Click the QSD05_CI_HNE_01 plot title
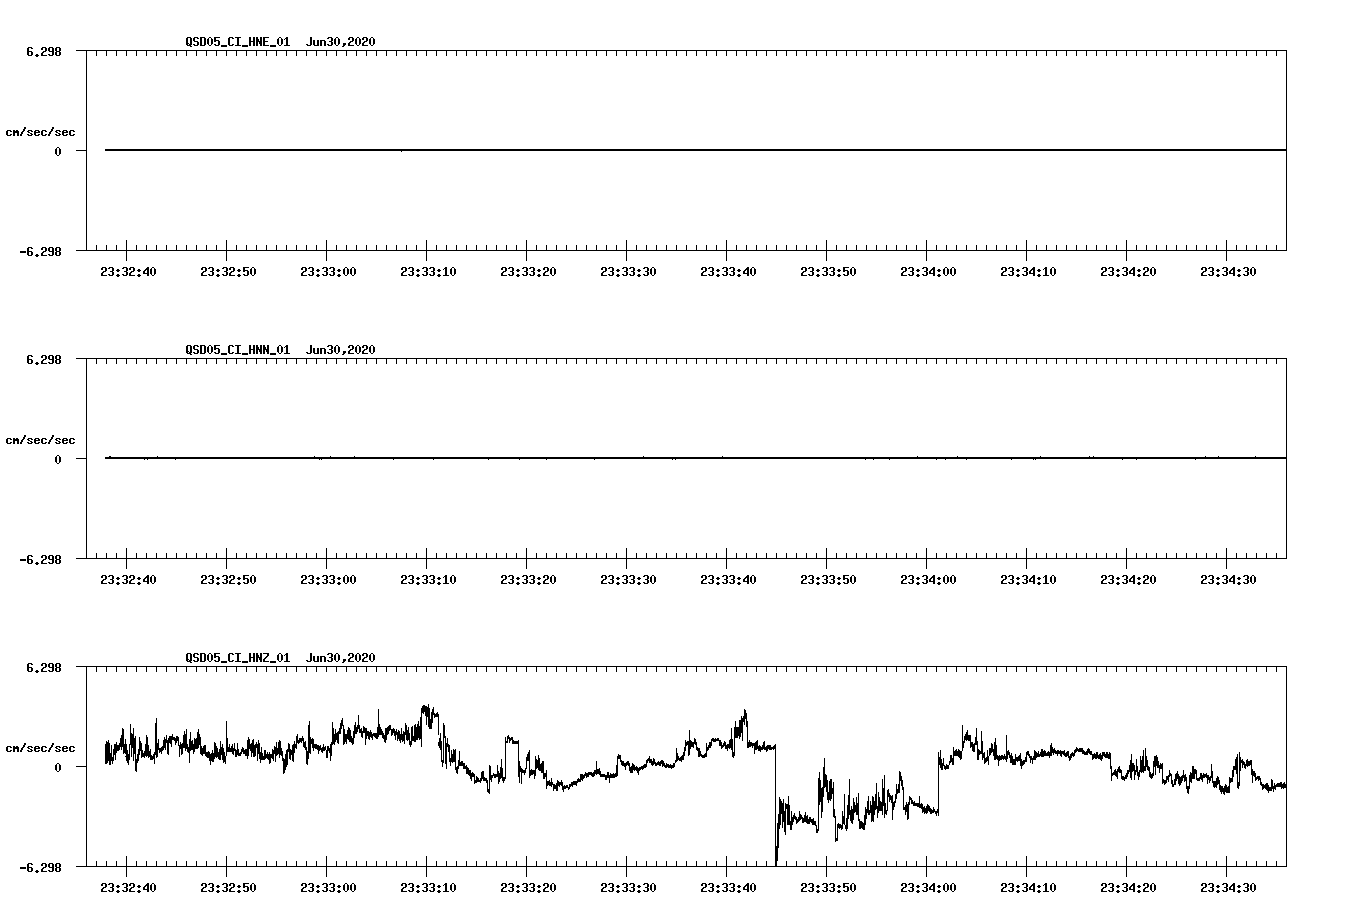The width and height of the screenshot is (1358, 924). pyautogui.click(x=280, y=41)
